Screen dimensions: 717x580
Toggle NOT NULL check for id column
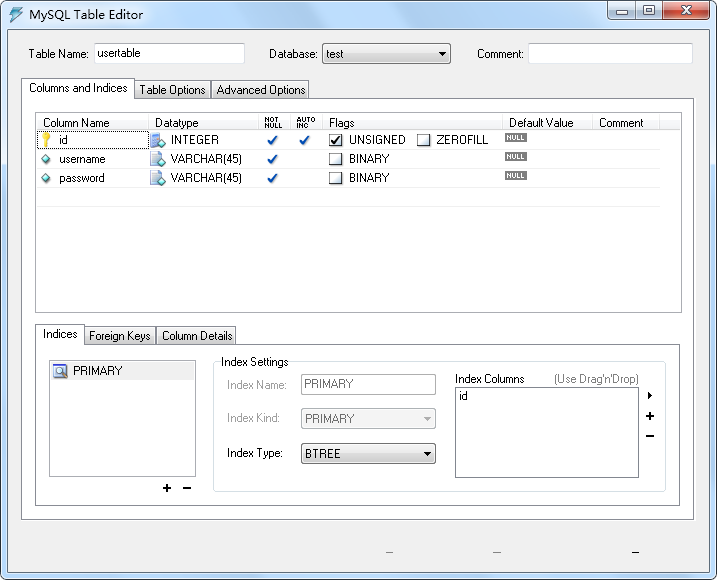pyautogui.click(x=272, y=140)
